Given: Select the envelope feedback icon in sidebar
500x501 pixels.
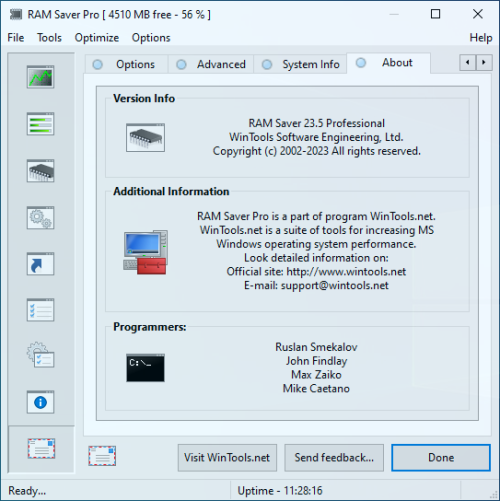Looking at the screenshot, I should point(41,449).
